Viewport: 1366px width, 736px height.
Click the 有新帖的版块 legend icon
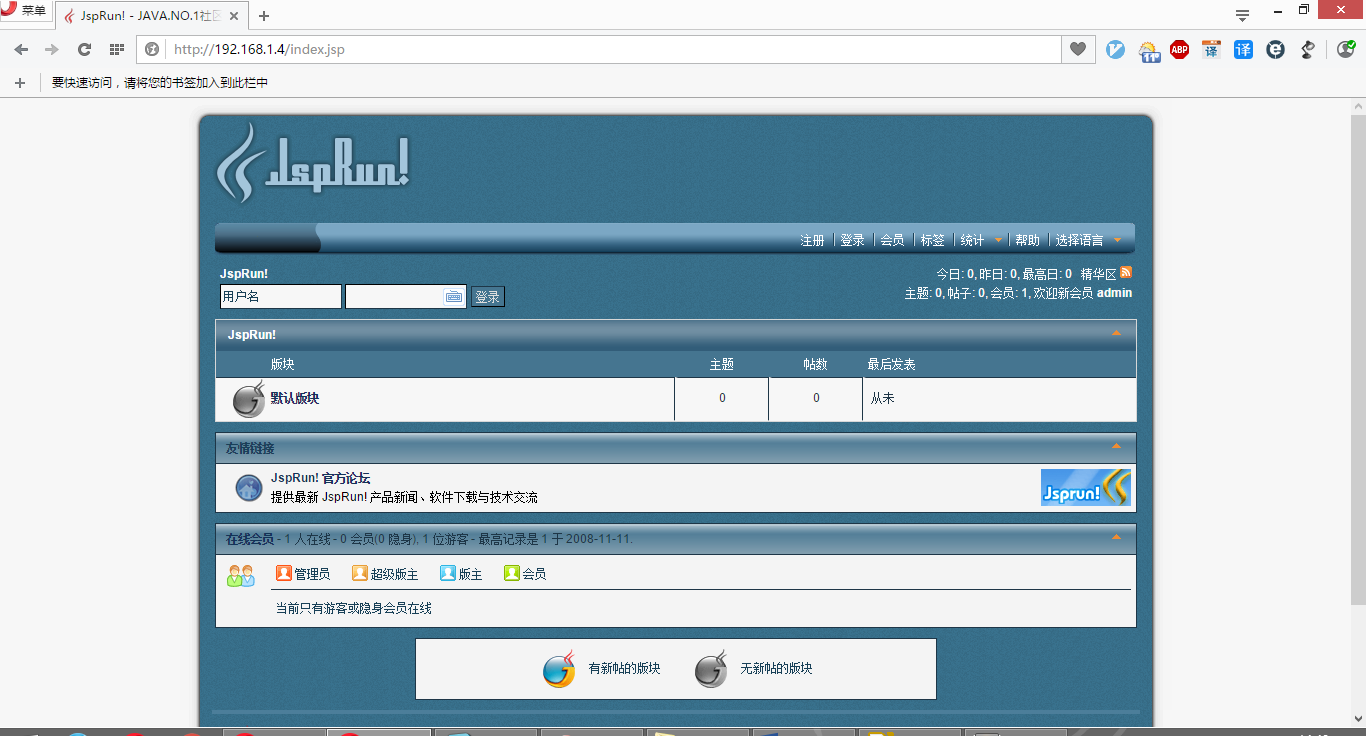(560, 668)
